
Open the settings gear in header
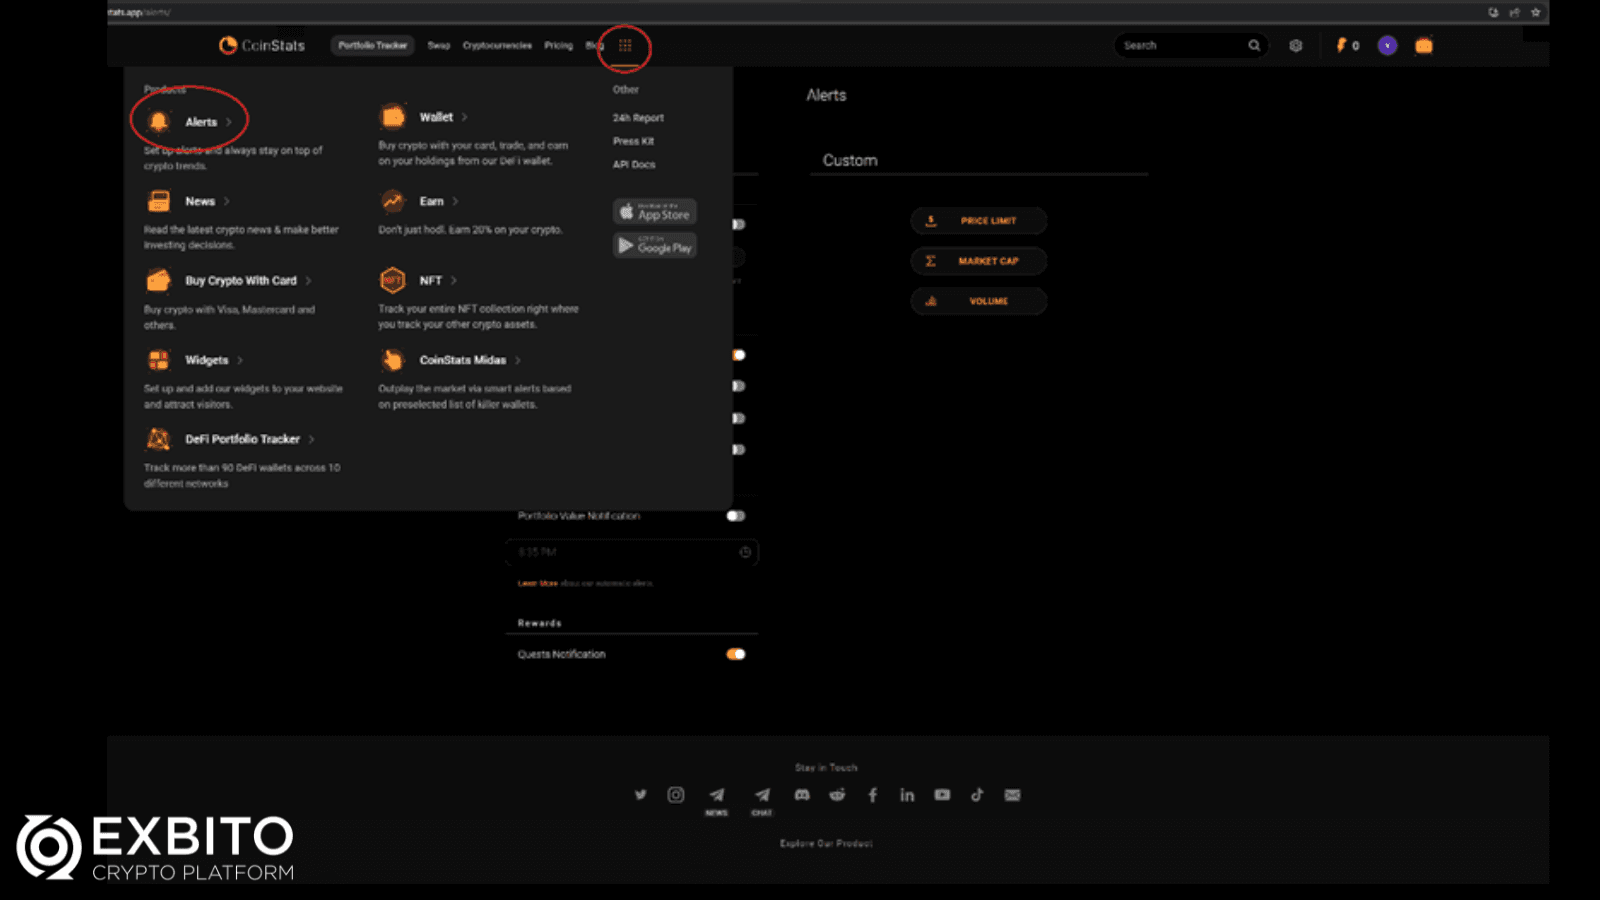[x=1296, y=45]
